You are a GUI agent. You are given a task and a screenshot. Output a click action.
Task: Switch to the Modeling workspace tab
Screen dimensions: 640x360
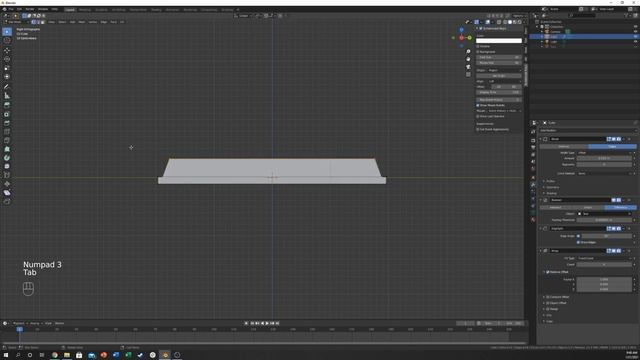[85, 9]
